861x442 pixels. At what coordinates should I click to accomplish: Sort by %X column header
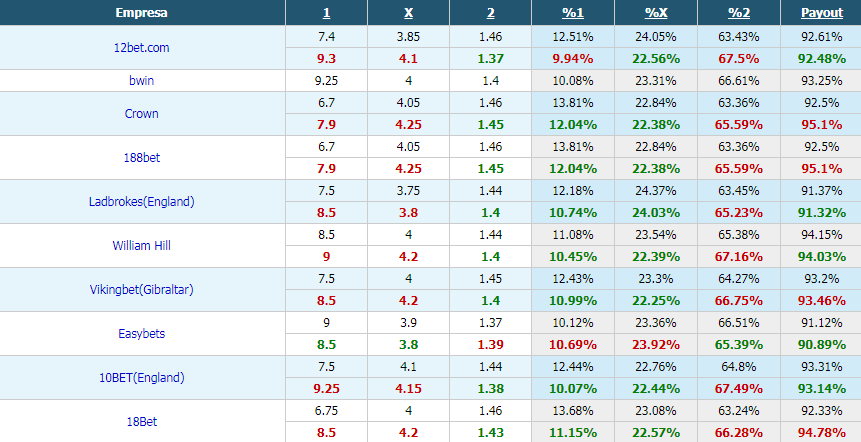point(656,13)
